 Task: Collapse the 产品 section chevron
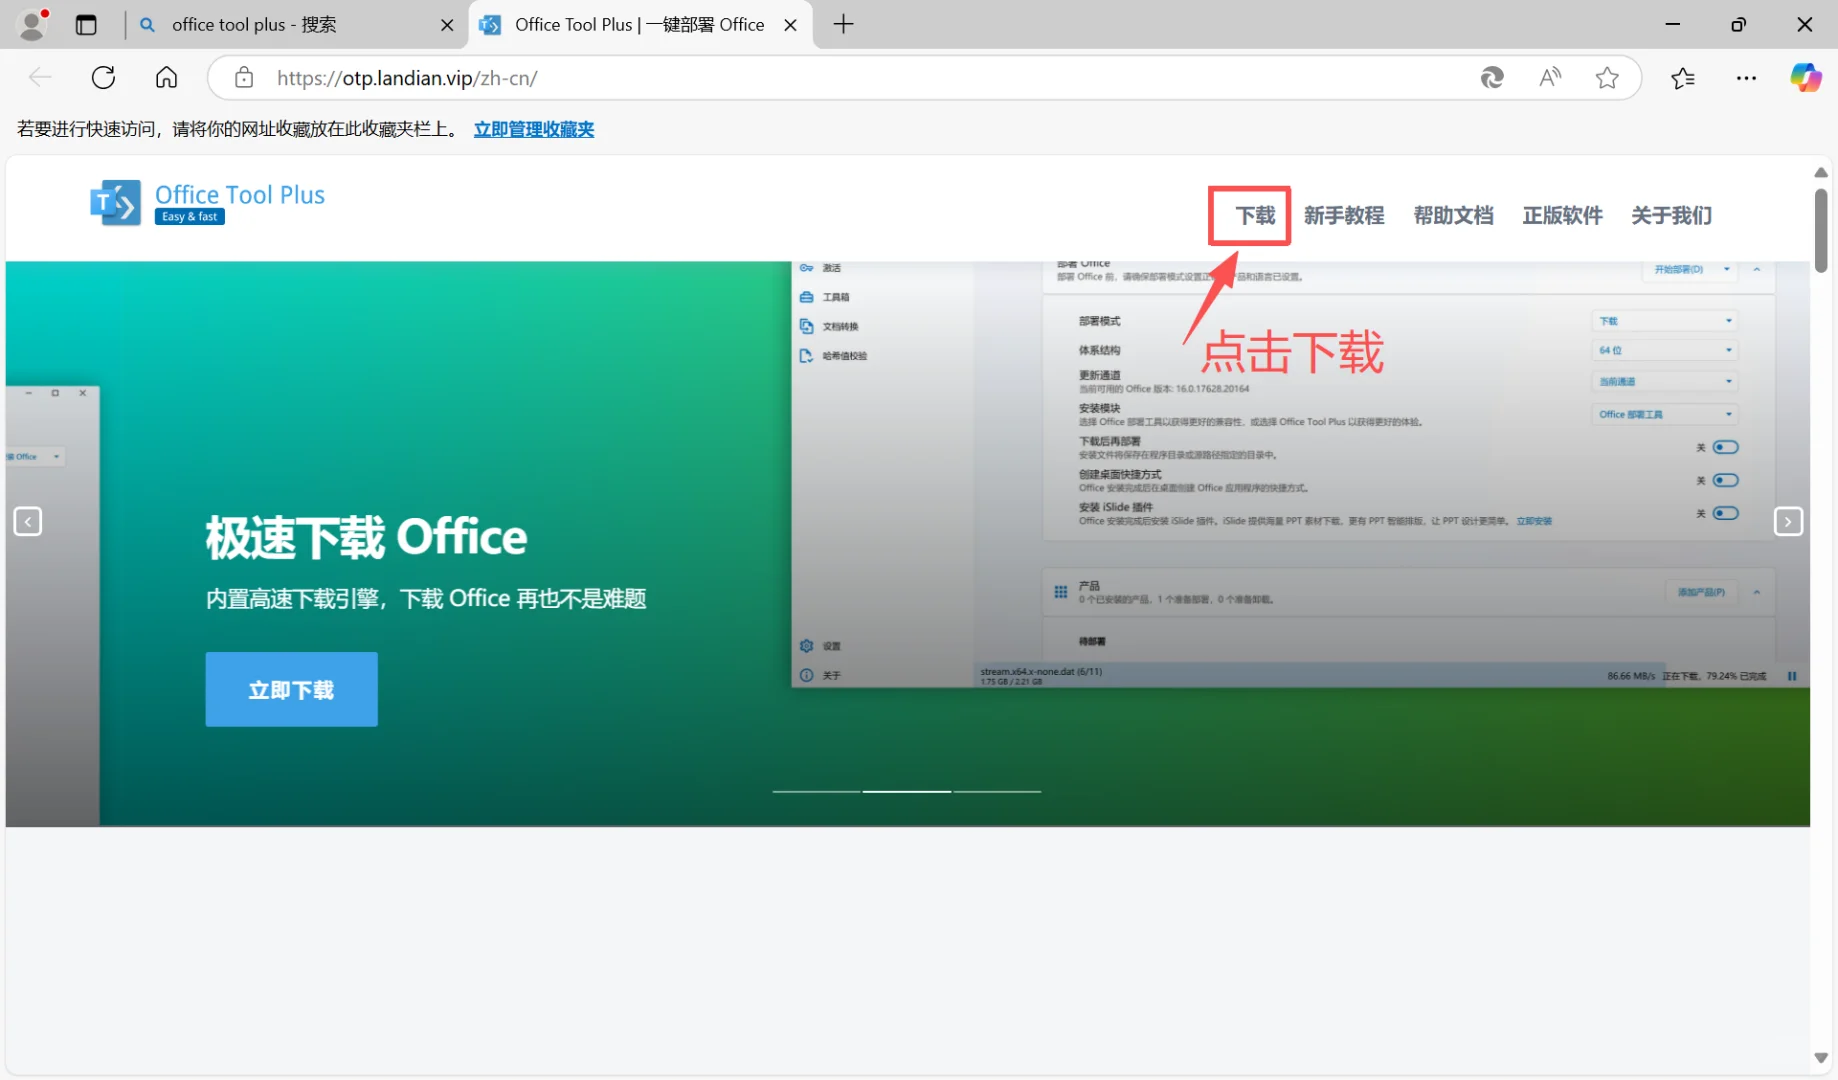click(x=1757, y=591)
